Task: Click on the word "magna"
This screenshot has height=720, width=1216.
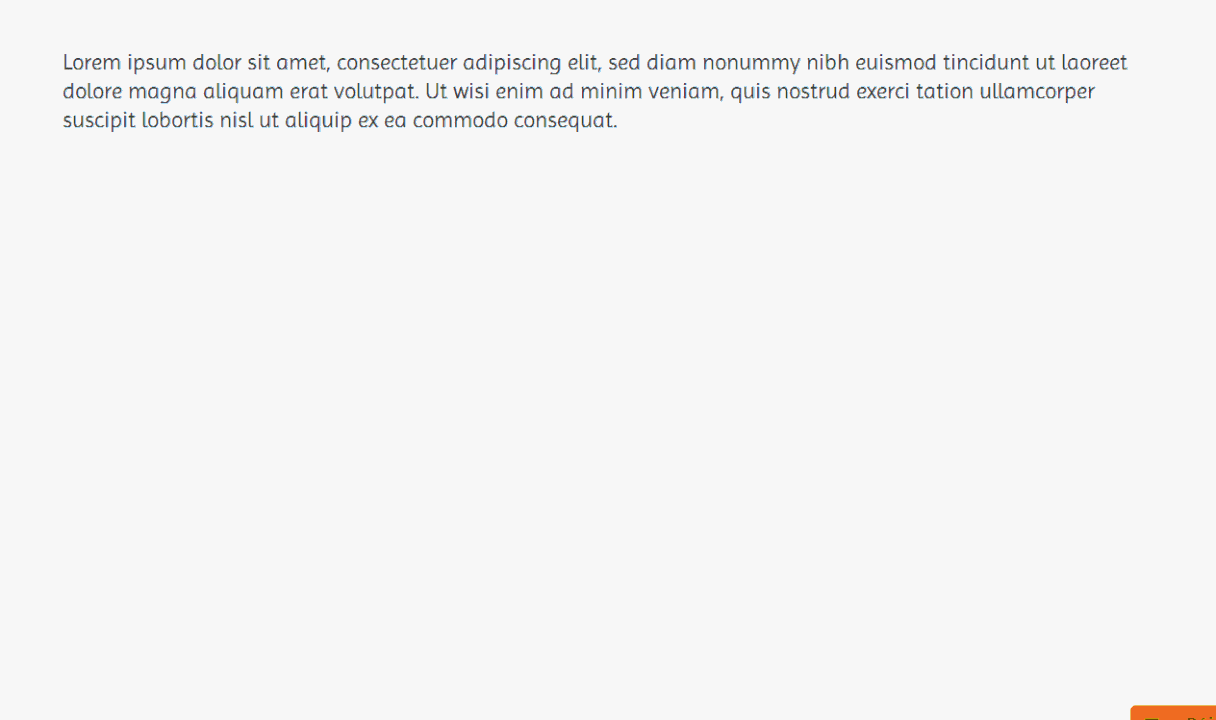Action: tap(162, 92)
